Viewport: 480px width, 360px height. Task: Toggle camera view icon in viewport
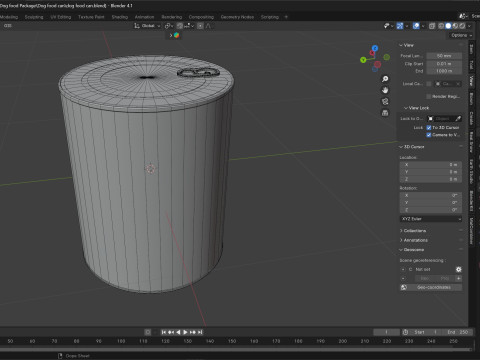pos(385,102)
